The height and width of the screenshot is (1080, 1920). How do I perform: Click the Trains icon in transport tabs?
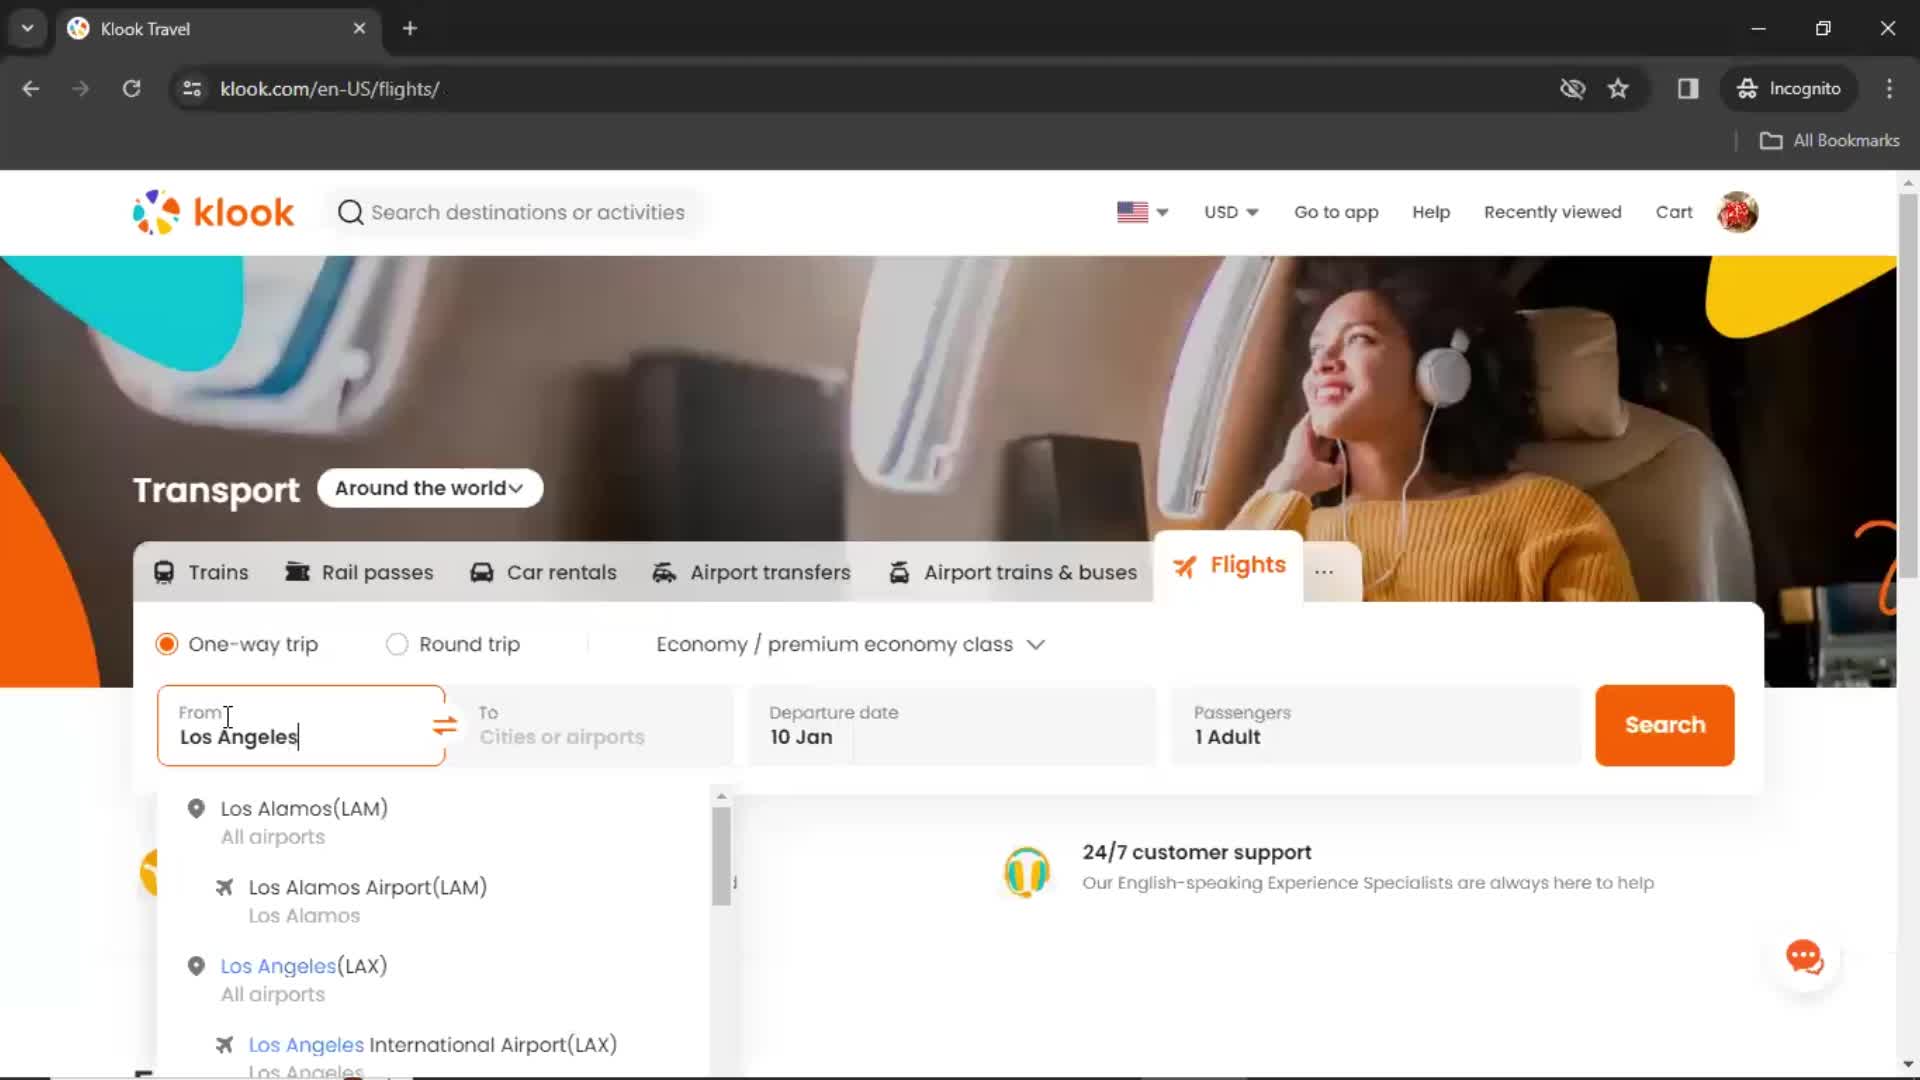pos(166,572)
